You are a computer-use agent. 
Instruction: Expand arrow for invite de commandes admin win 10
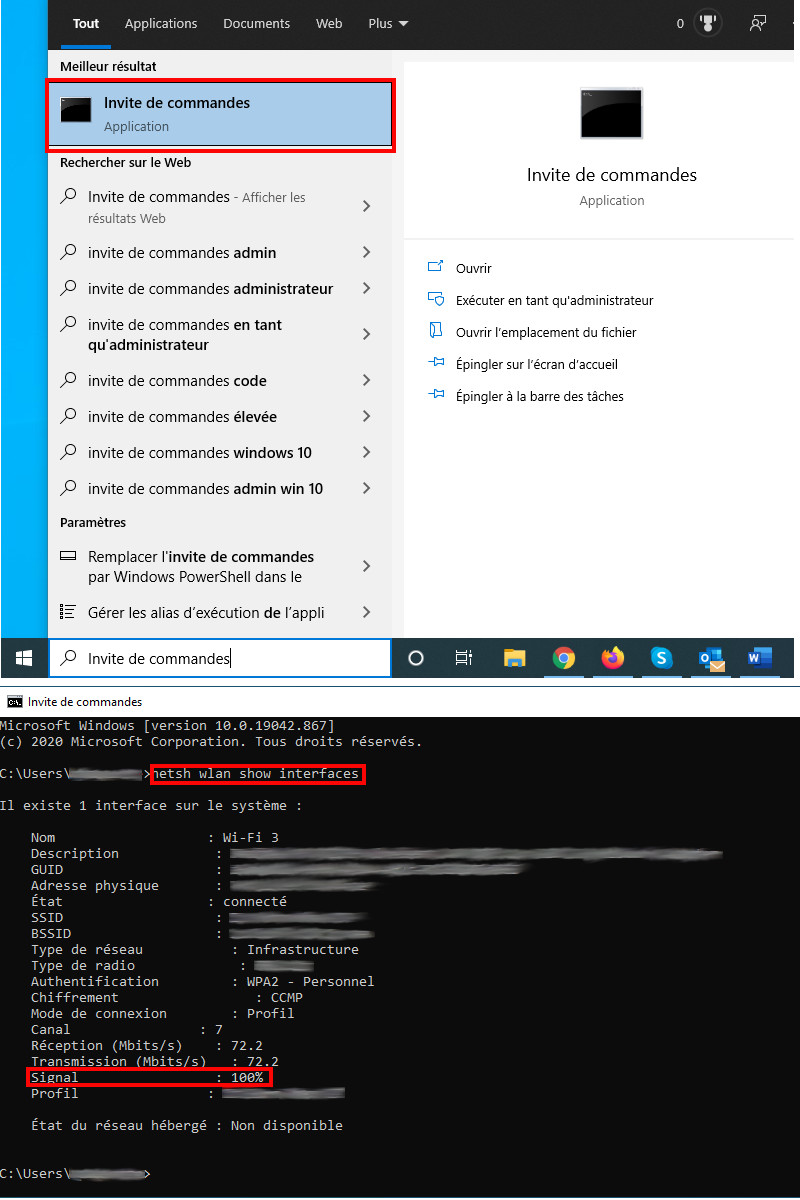366,488
